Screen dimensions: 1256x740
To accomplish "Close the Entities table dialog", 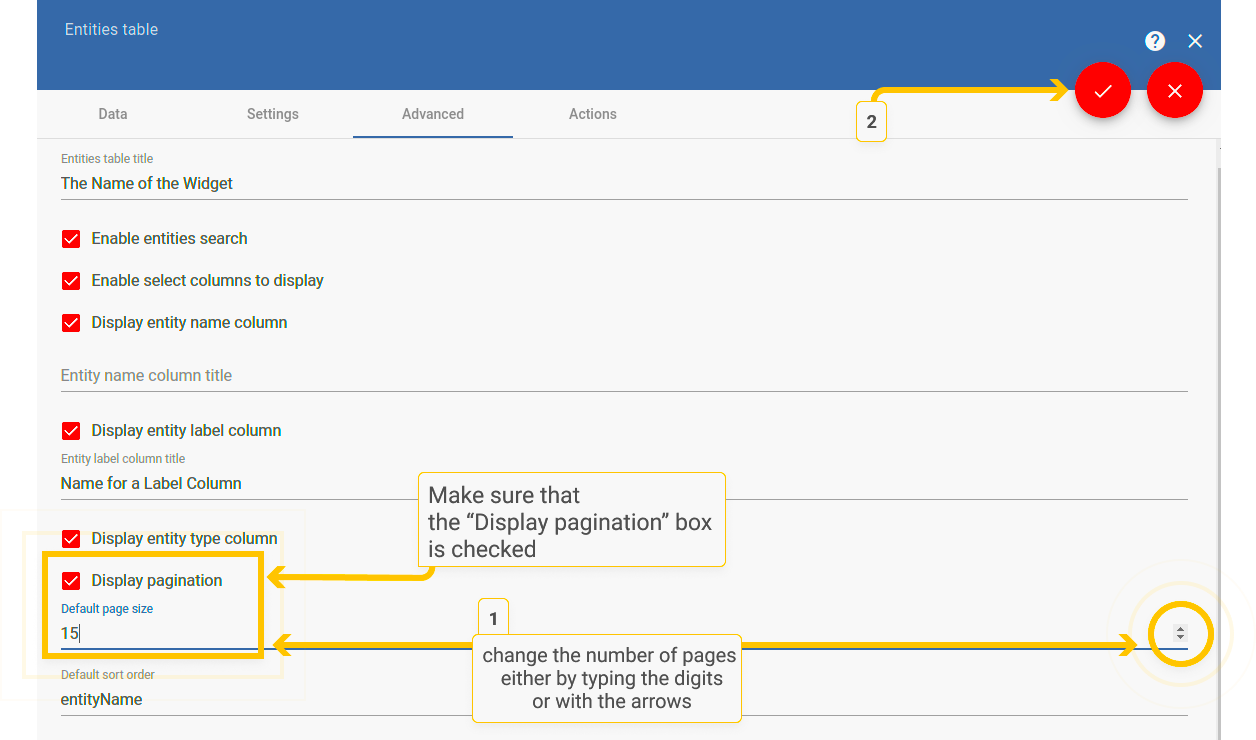I will pos(1195,41).
